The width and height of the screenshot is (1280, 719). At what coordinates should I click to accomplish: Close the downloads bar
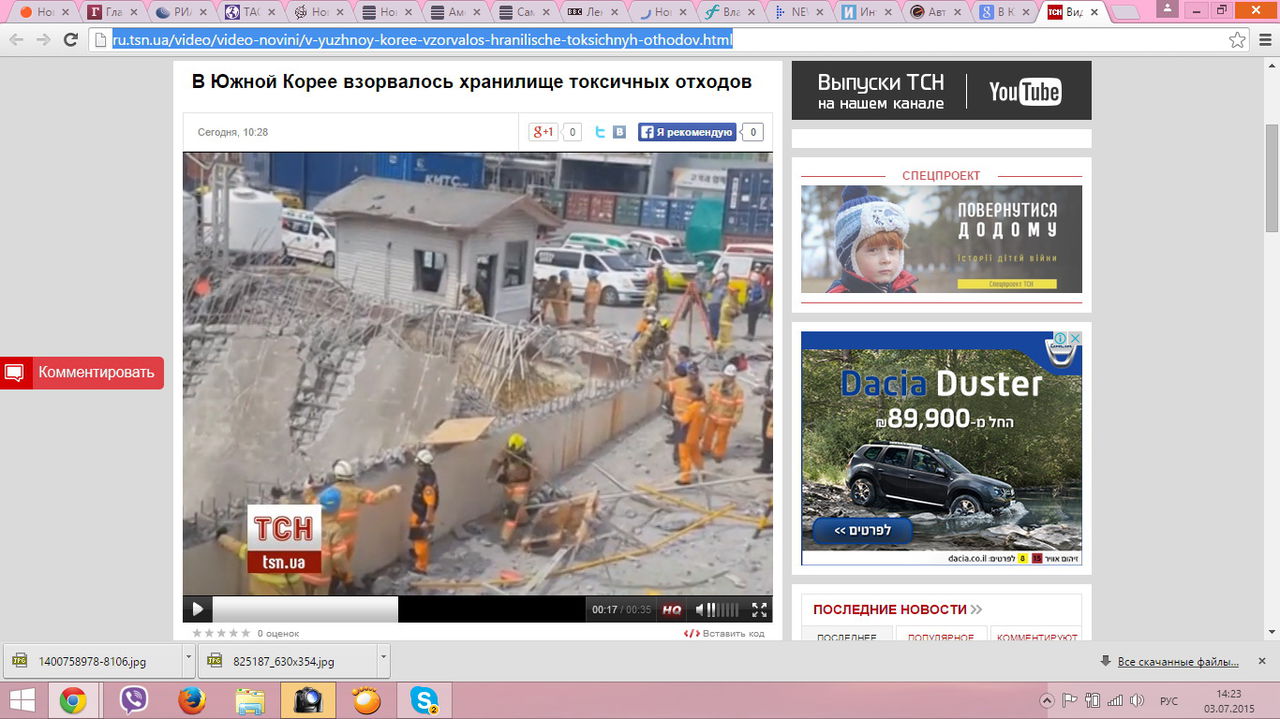pyautogui.click(x=1263, y=661)
